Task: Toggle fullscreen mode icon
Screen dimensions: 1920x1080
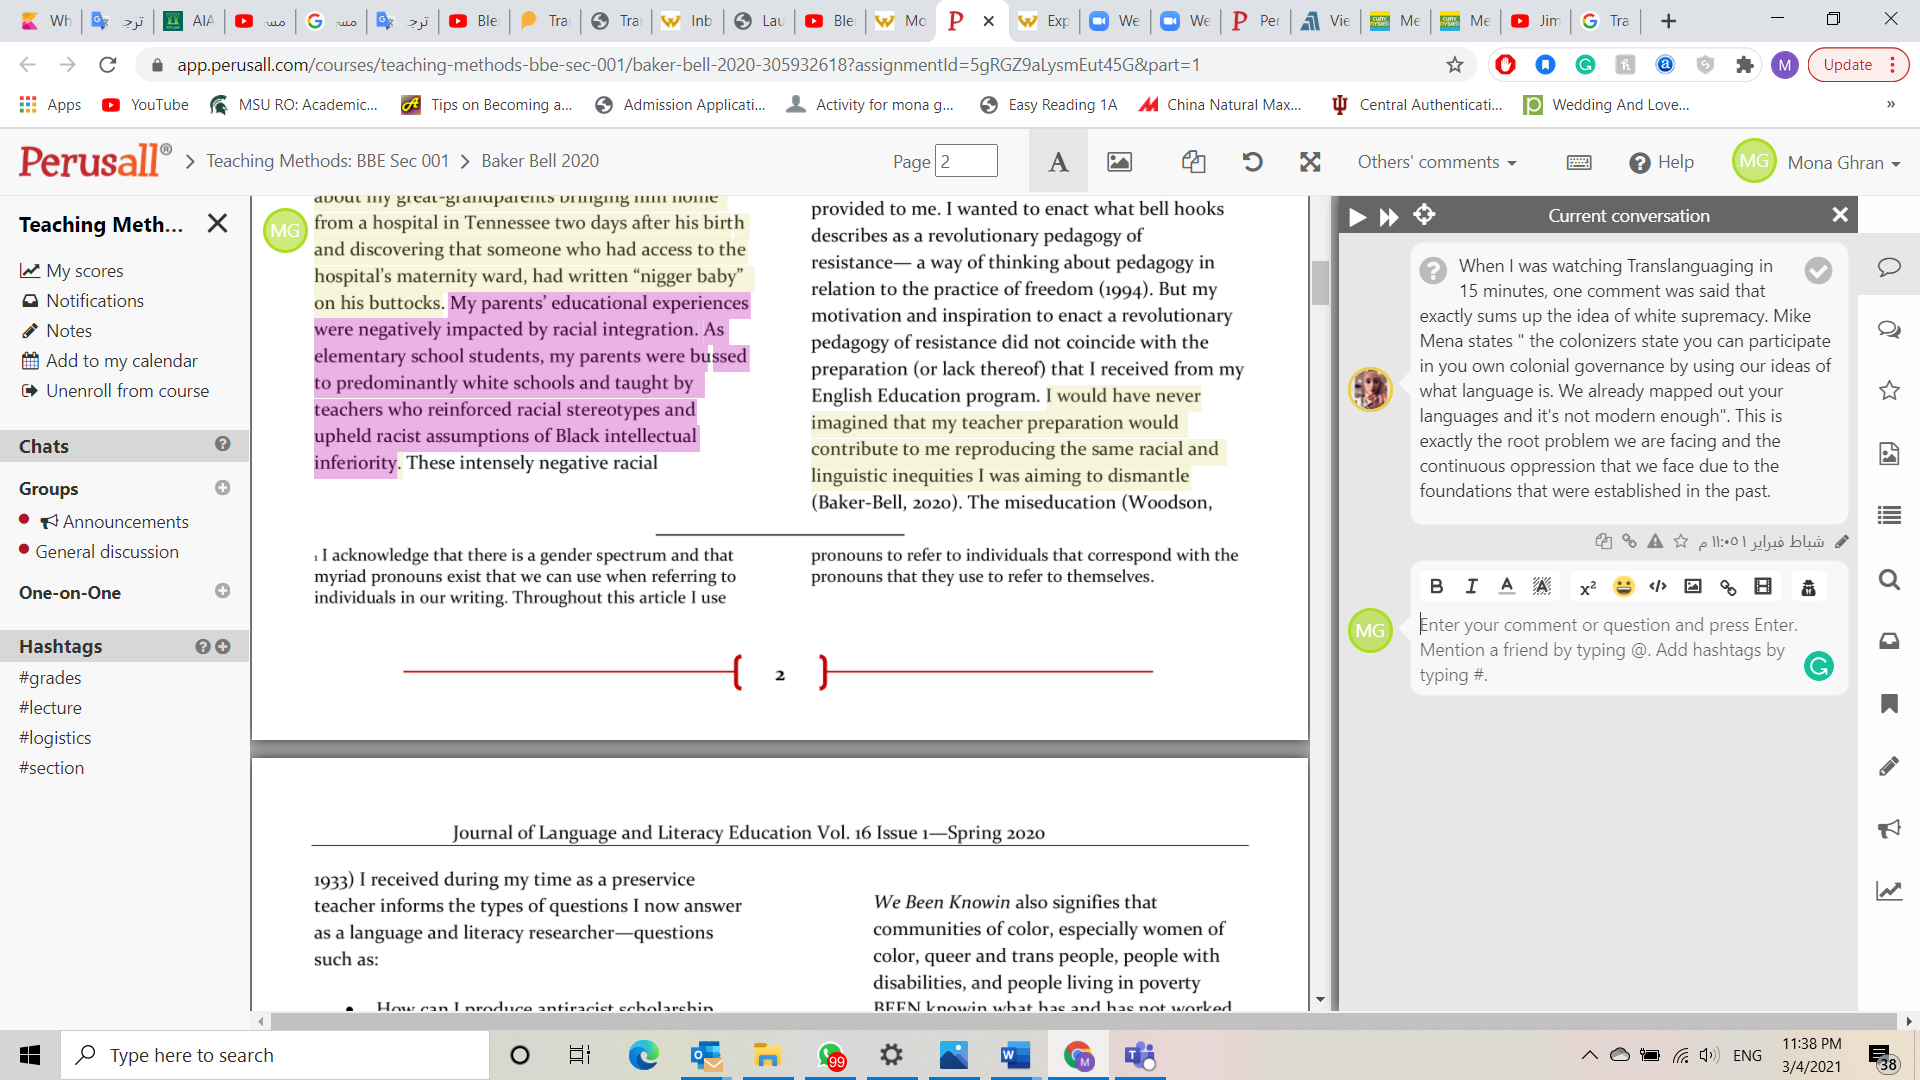Action: coord(1310,162)
